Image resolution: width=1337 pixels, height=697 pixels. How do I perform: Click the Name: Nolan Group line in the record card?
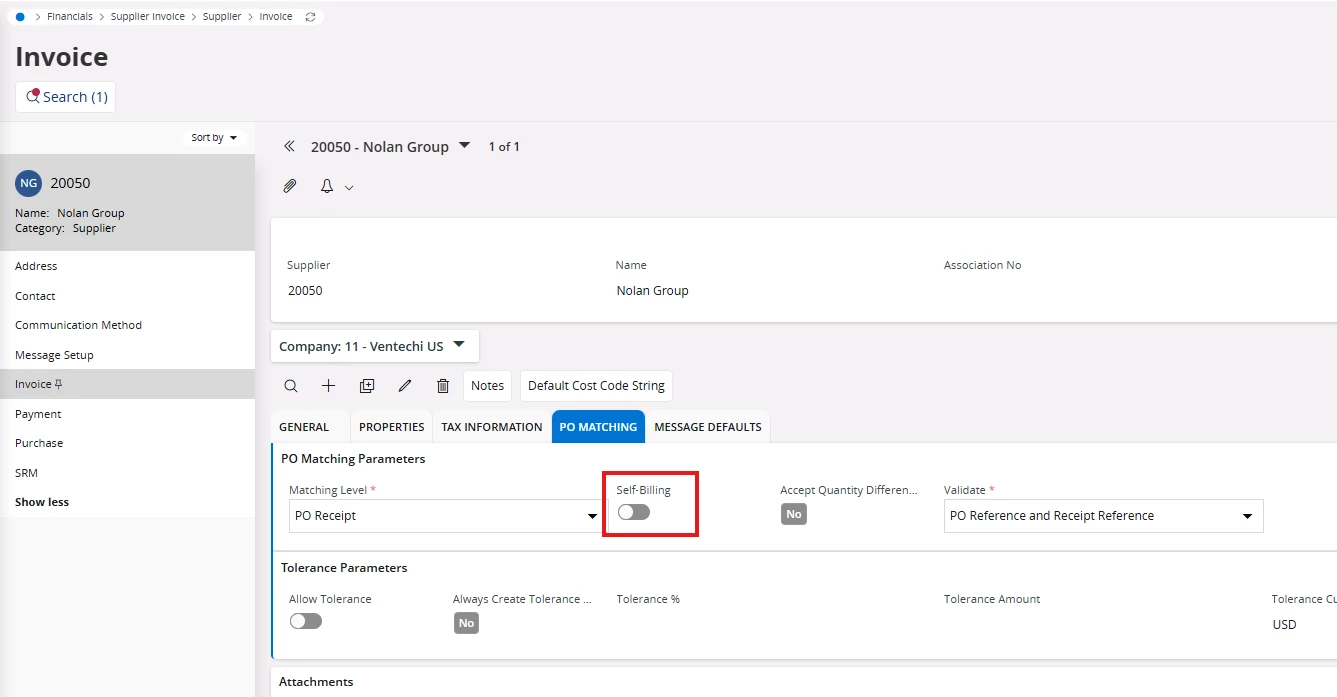click(70, 213)
